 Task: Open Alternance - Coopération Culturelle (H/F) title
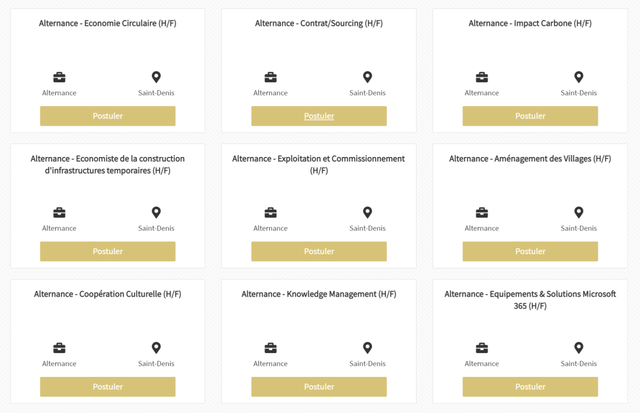(x=108, y=294)
